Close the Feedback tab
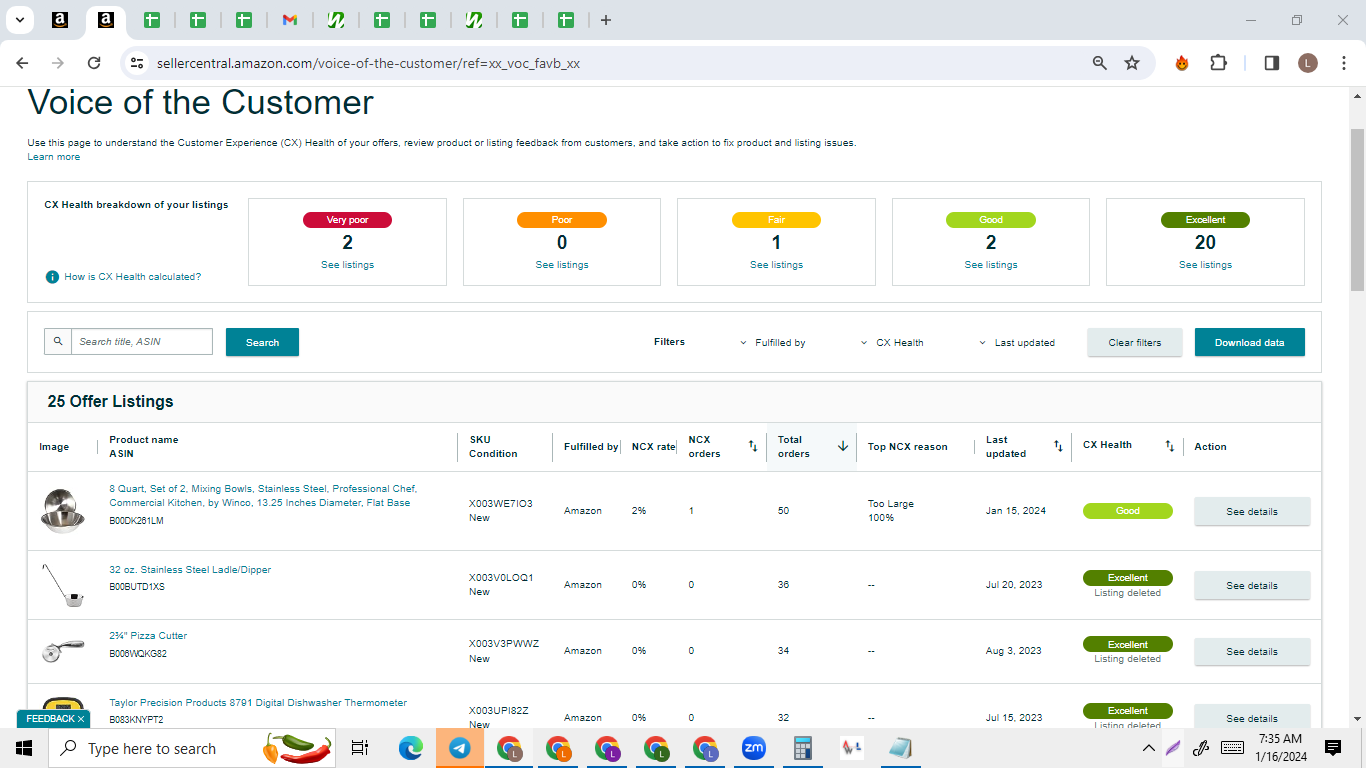 [x=81, y=719]
